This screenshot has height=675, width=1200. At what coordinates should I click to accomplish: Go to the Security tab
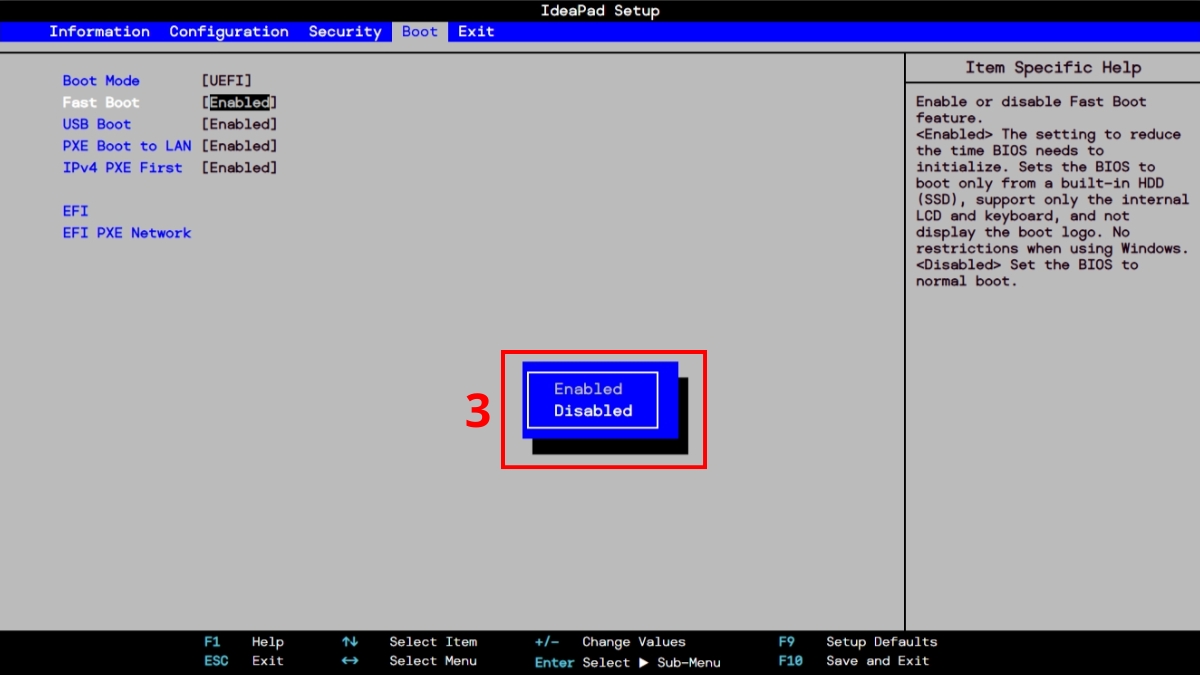[x=344, y=31]
